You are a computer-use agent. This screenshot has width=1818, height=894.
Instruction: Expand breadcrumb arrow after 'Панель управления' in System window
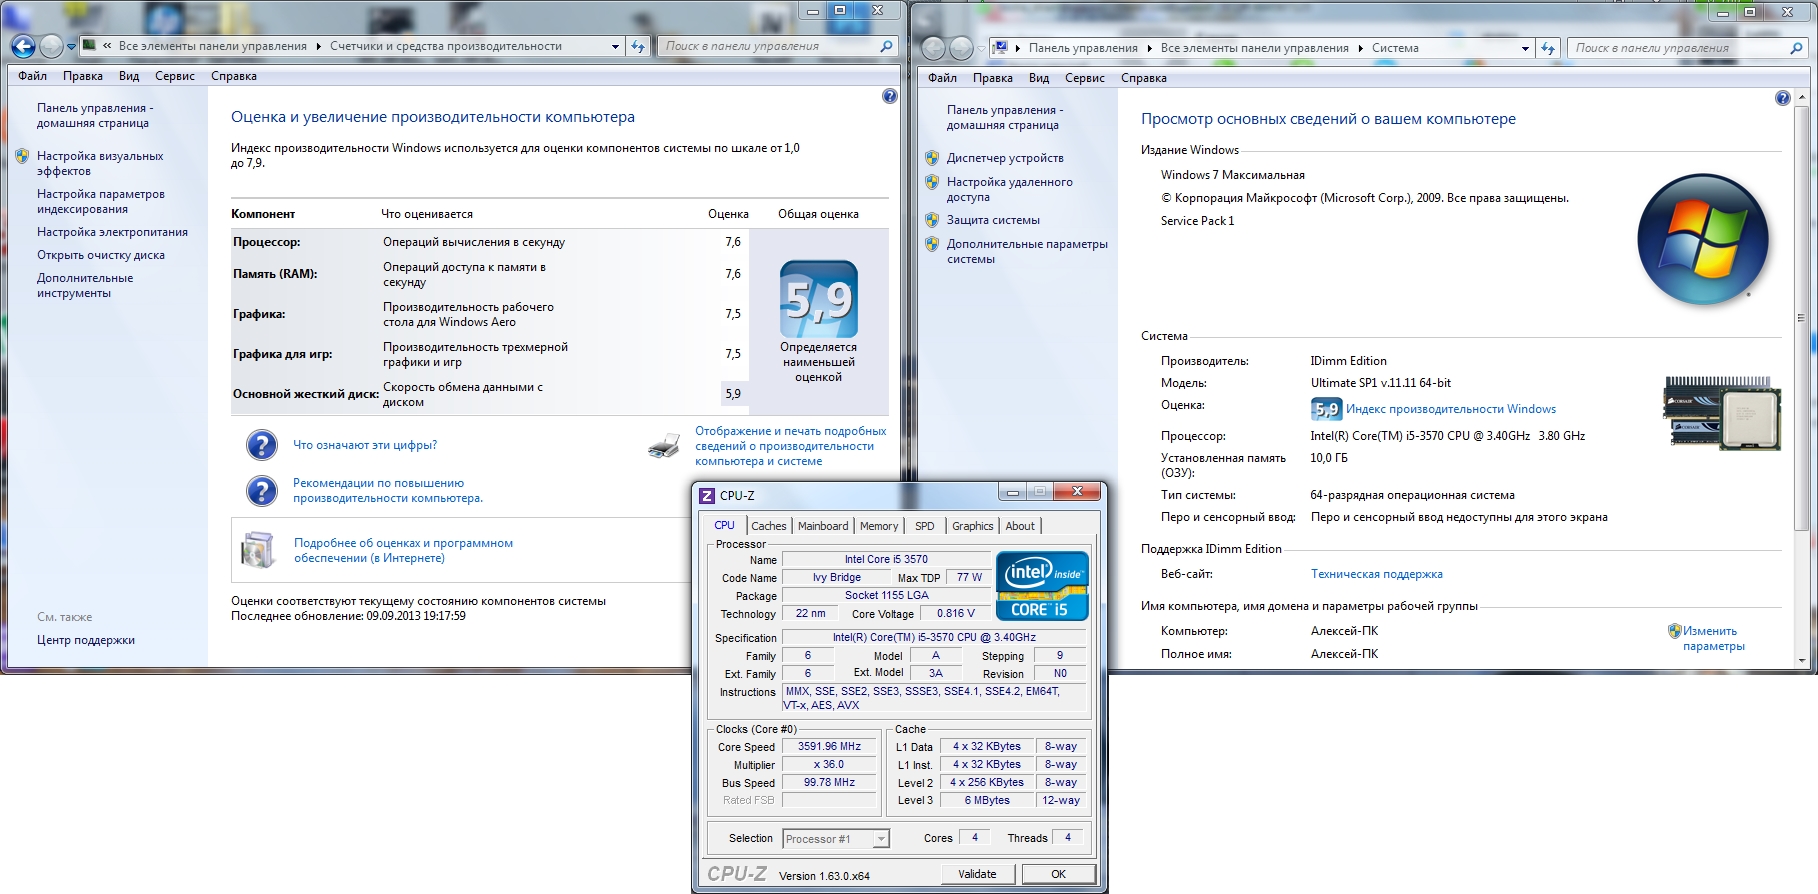[1149, 48]
